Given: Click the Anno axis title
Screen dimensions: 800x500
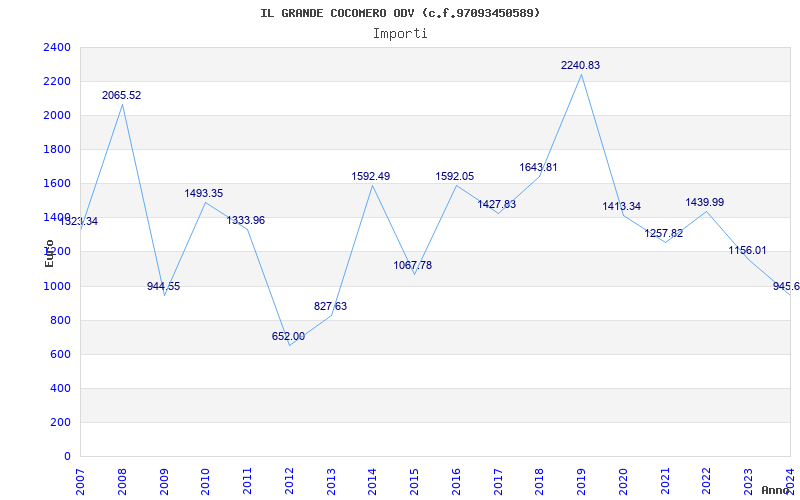Looking at the screenshot, I should [x=776, y=490].
